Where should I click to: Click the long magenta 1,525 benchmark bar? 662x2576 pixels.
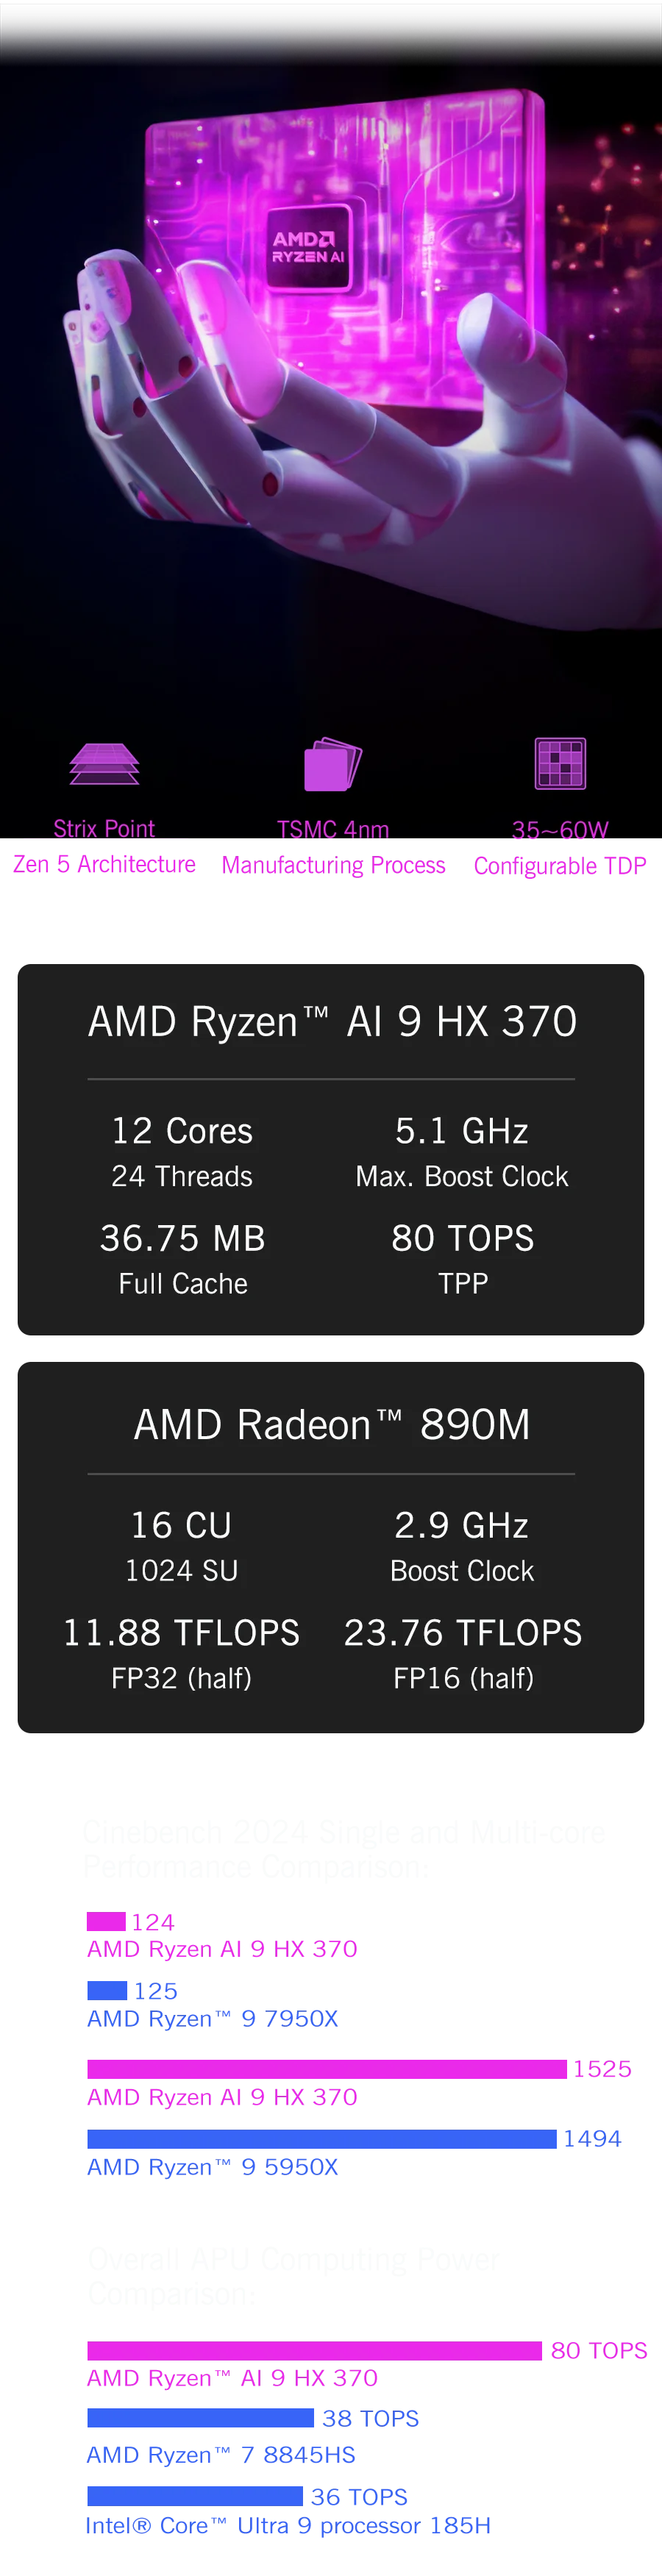click(325, 2069)
